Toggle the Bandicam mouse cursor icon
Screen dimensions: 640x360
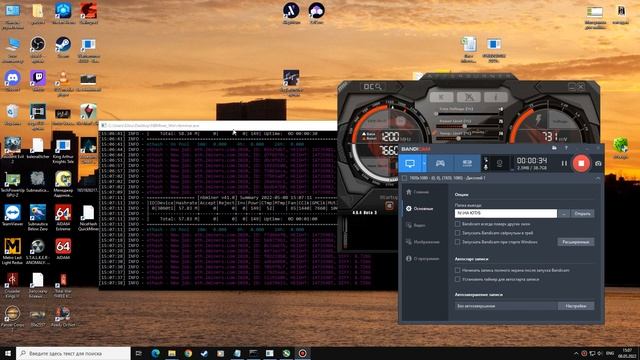[x=486, y=159]
